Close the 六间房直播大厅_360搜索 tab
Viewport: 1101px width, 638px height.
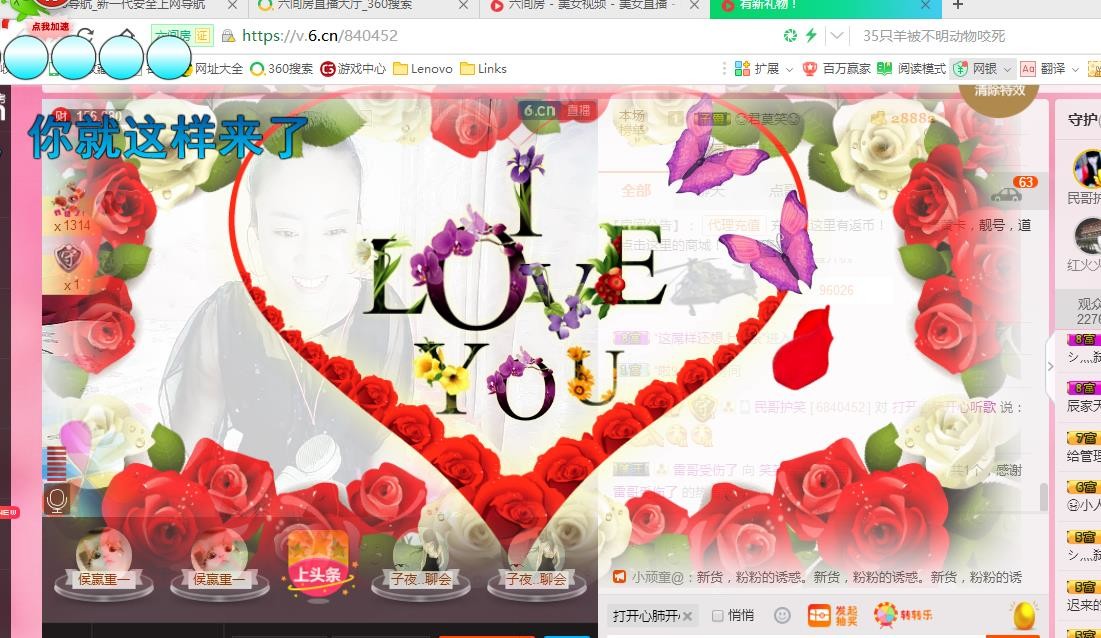[x=463, y=6]
